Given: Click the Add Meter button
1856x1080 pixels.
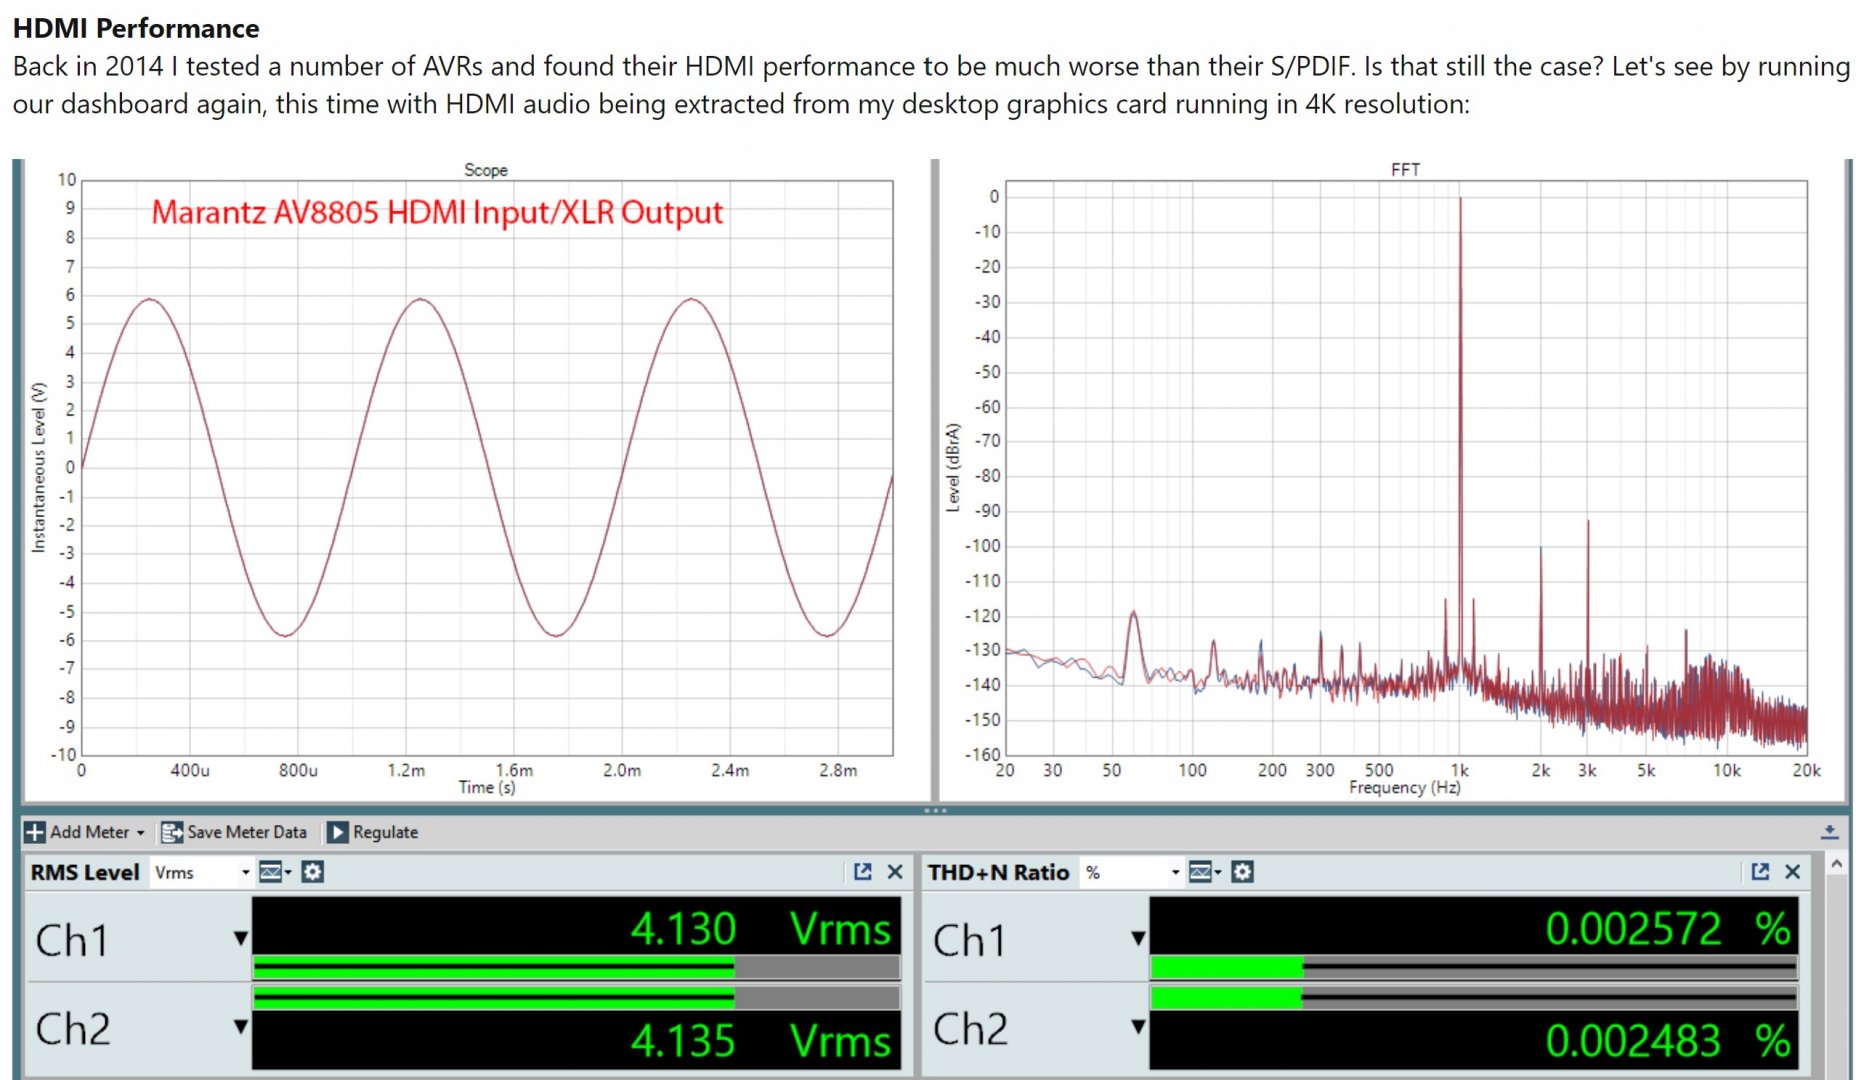Looking at the screenshot, I should (x=85, y=832).
